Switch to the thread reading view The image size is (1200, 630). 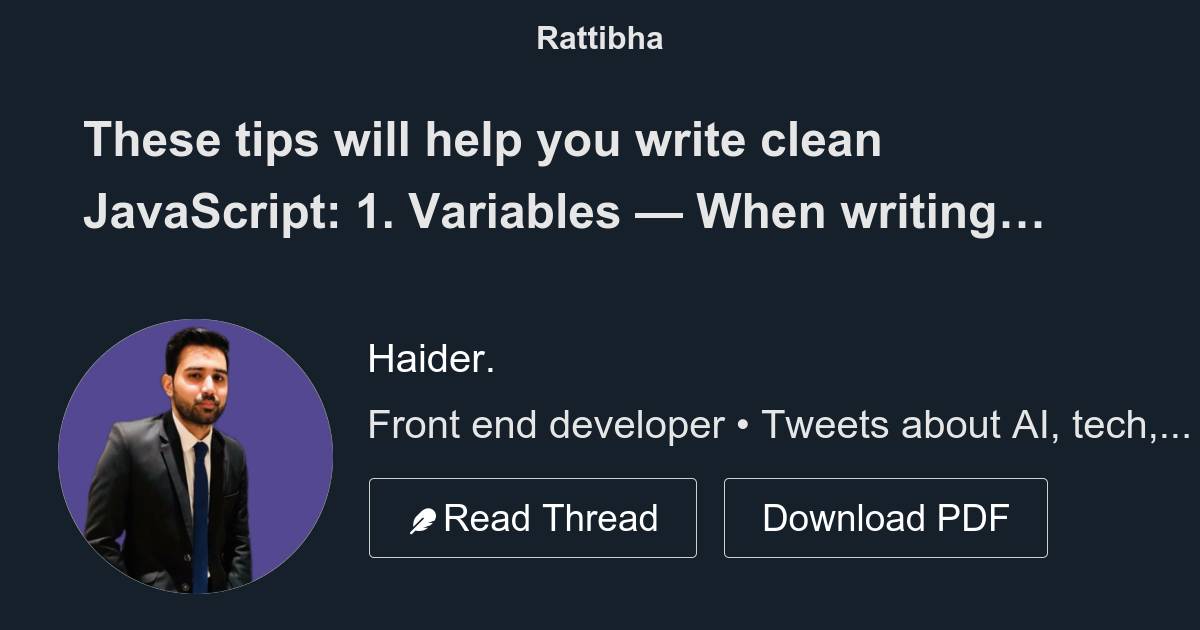click(533, 517)
